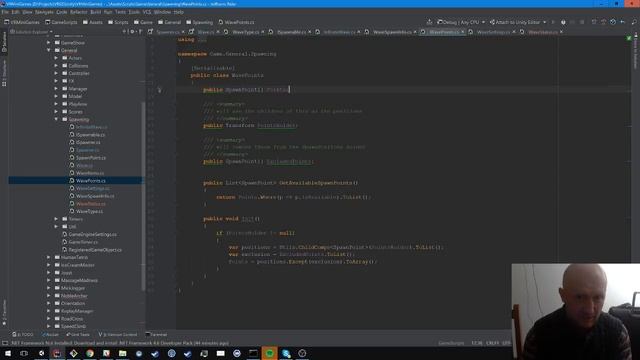Open File Explorer from the taskbar
640x360 pixels.
click(122, 353)
